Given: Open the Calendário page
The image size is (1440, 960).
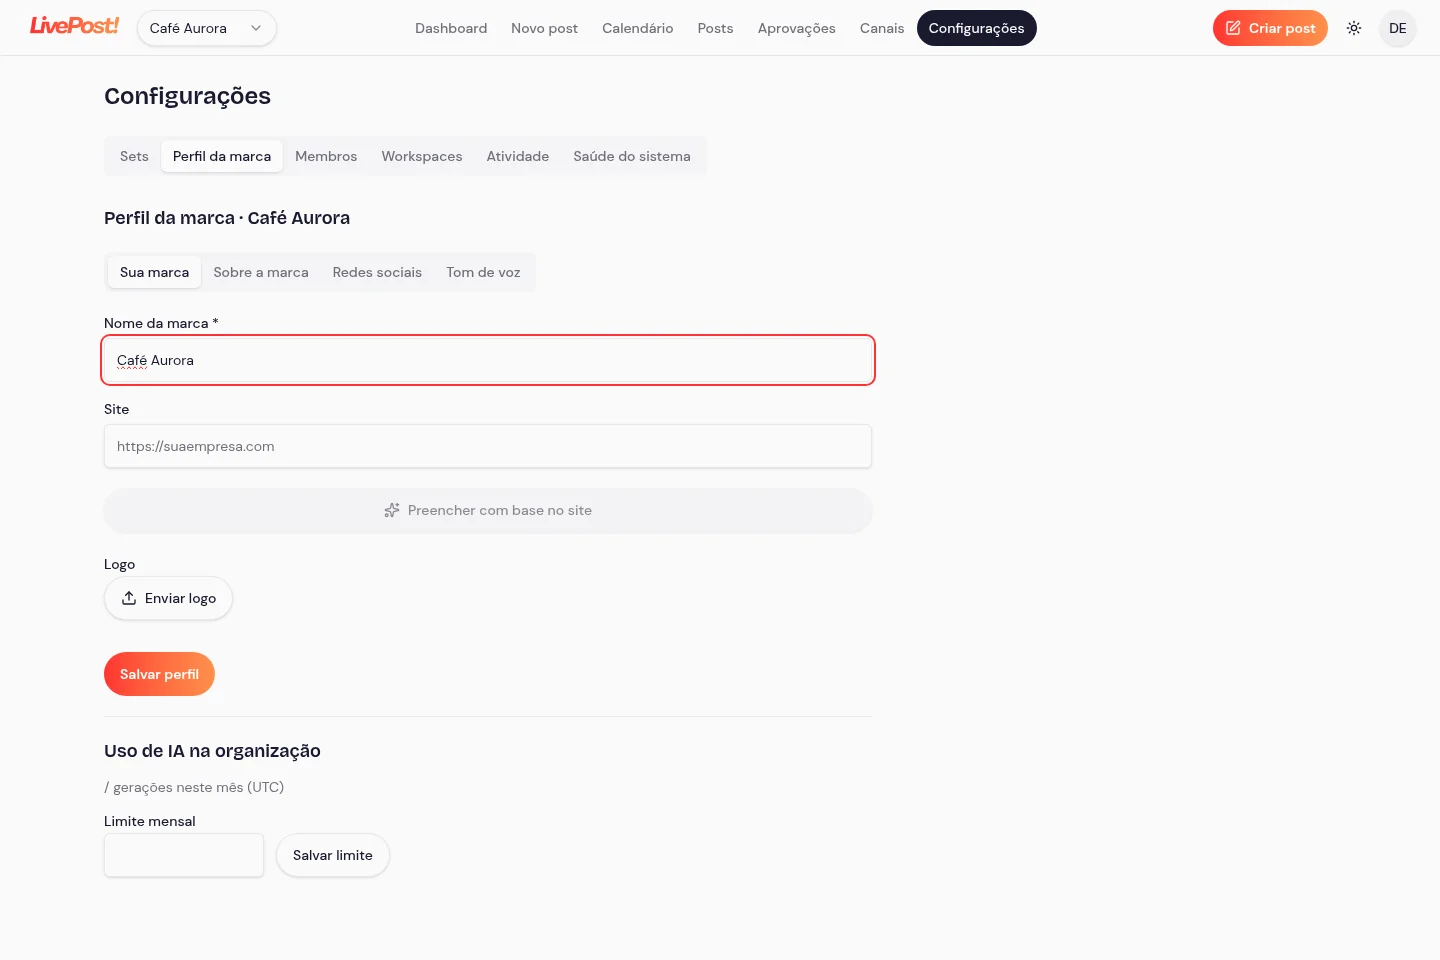Looking at the screenshot, I should click(637, 28).
